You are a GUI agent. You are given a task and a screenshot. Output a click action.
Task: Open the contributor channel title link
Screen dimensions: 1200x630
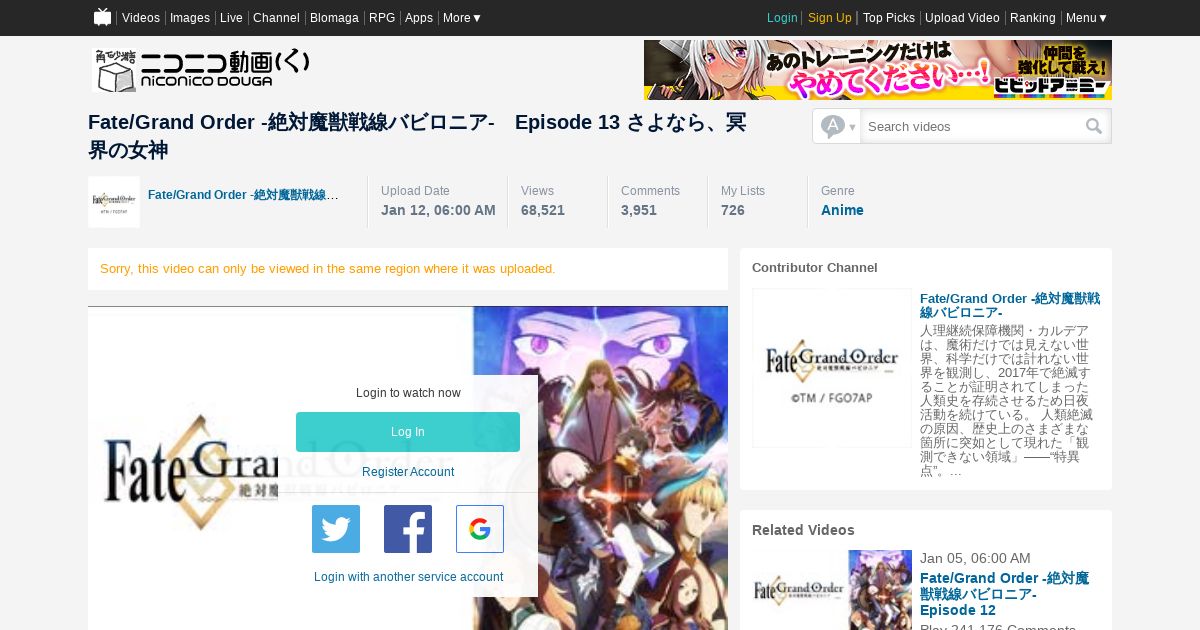point(1010,306)
